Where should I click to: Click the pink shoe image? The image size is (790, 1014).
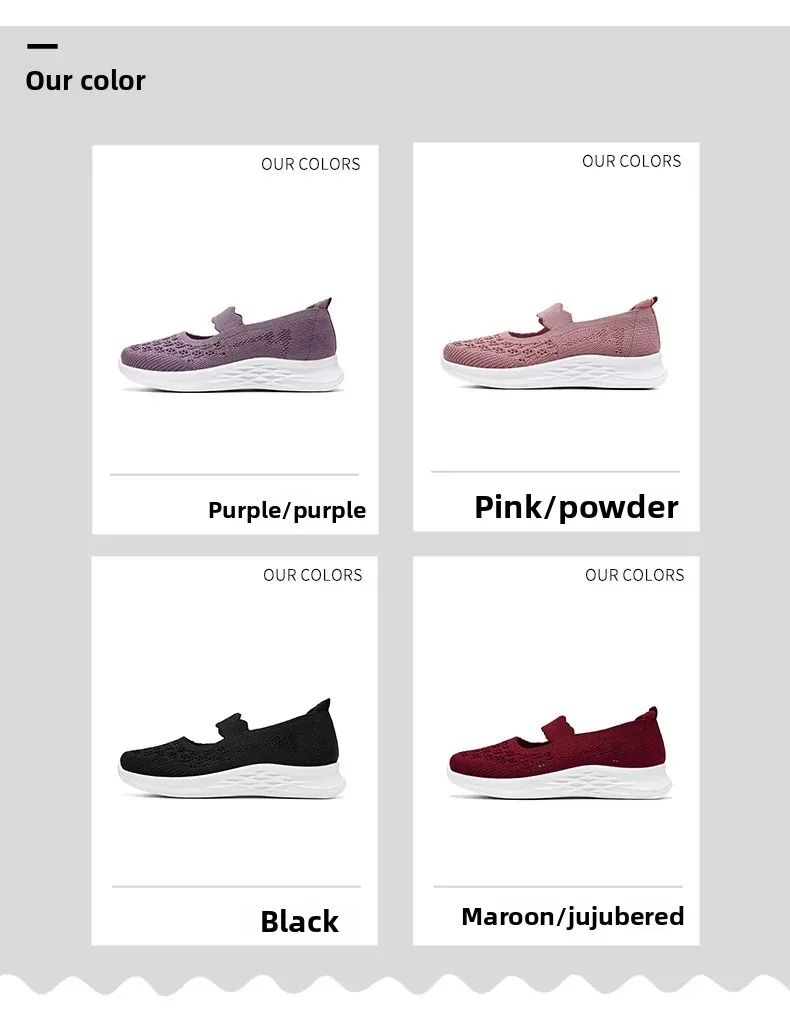tap(553, 342)
